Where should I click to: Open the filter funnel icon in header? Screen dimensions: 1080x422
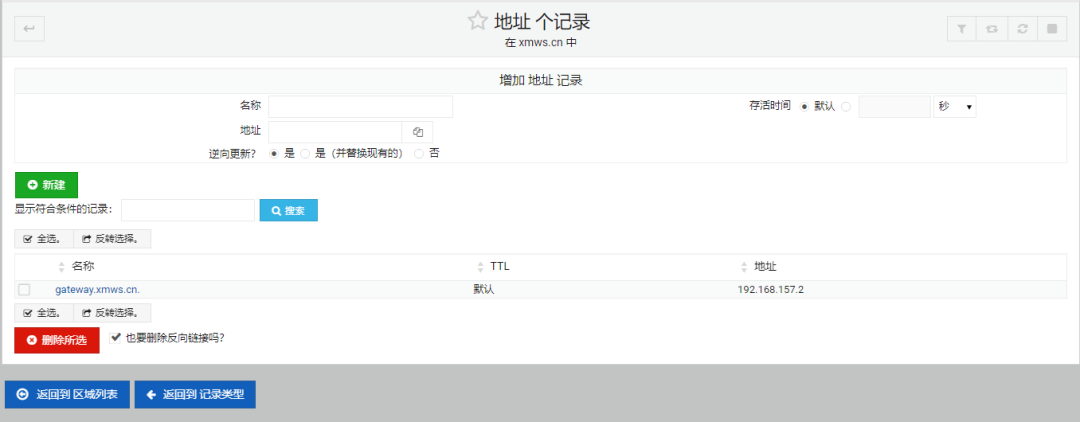pyautogui.click(x=962, y=29)
